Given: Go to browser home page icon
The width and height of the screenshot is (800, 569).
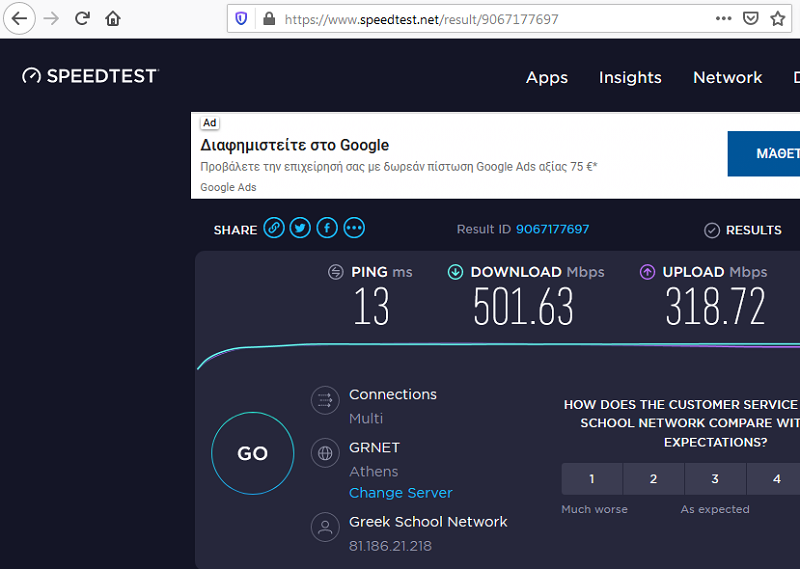Looking at the screenshot, I should click(113, 18).
